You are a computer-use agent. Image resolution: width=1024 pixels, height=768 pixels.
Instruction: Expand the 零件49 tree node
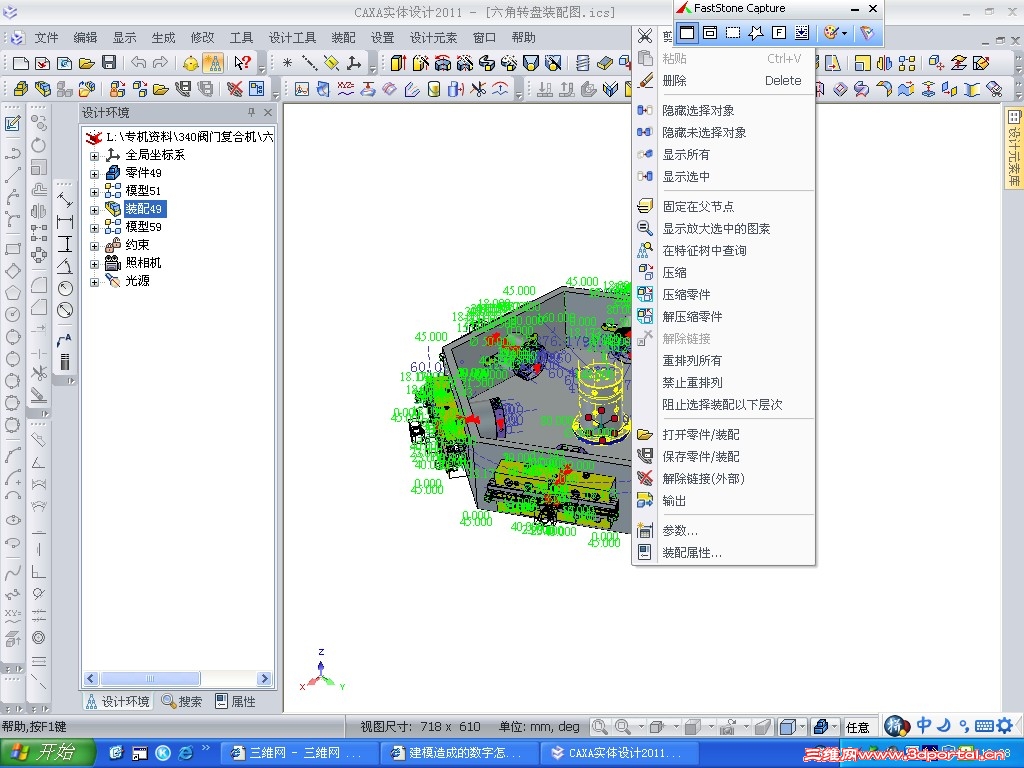pos(95,174)
